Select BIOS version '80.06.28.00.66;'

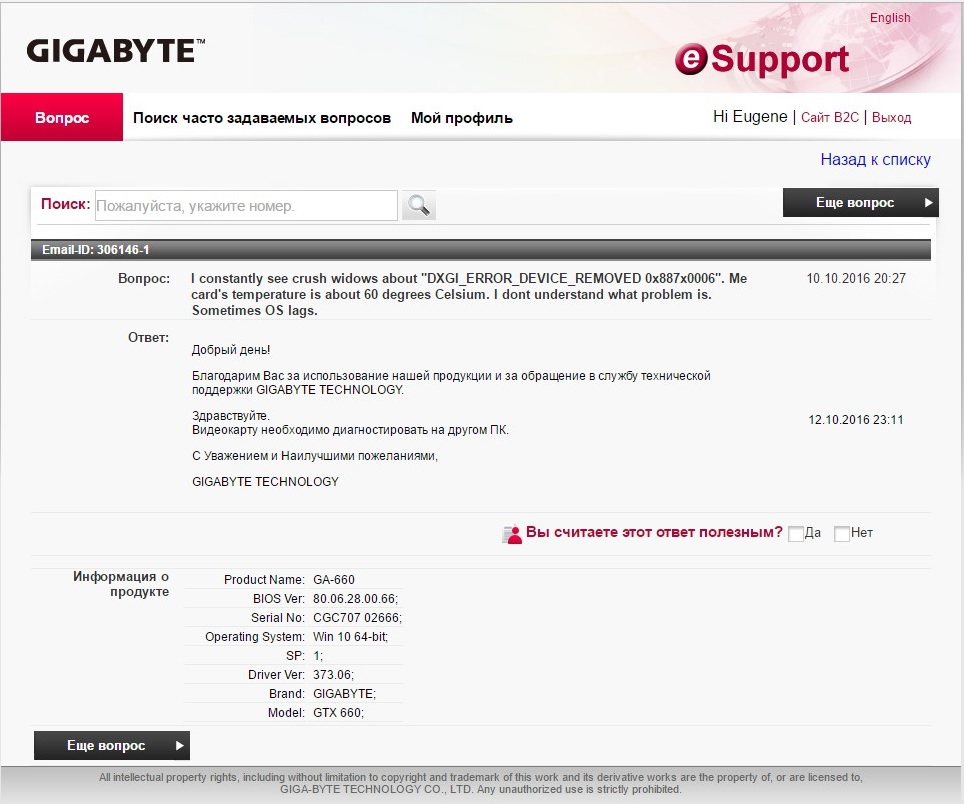(355, 599)
